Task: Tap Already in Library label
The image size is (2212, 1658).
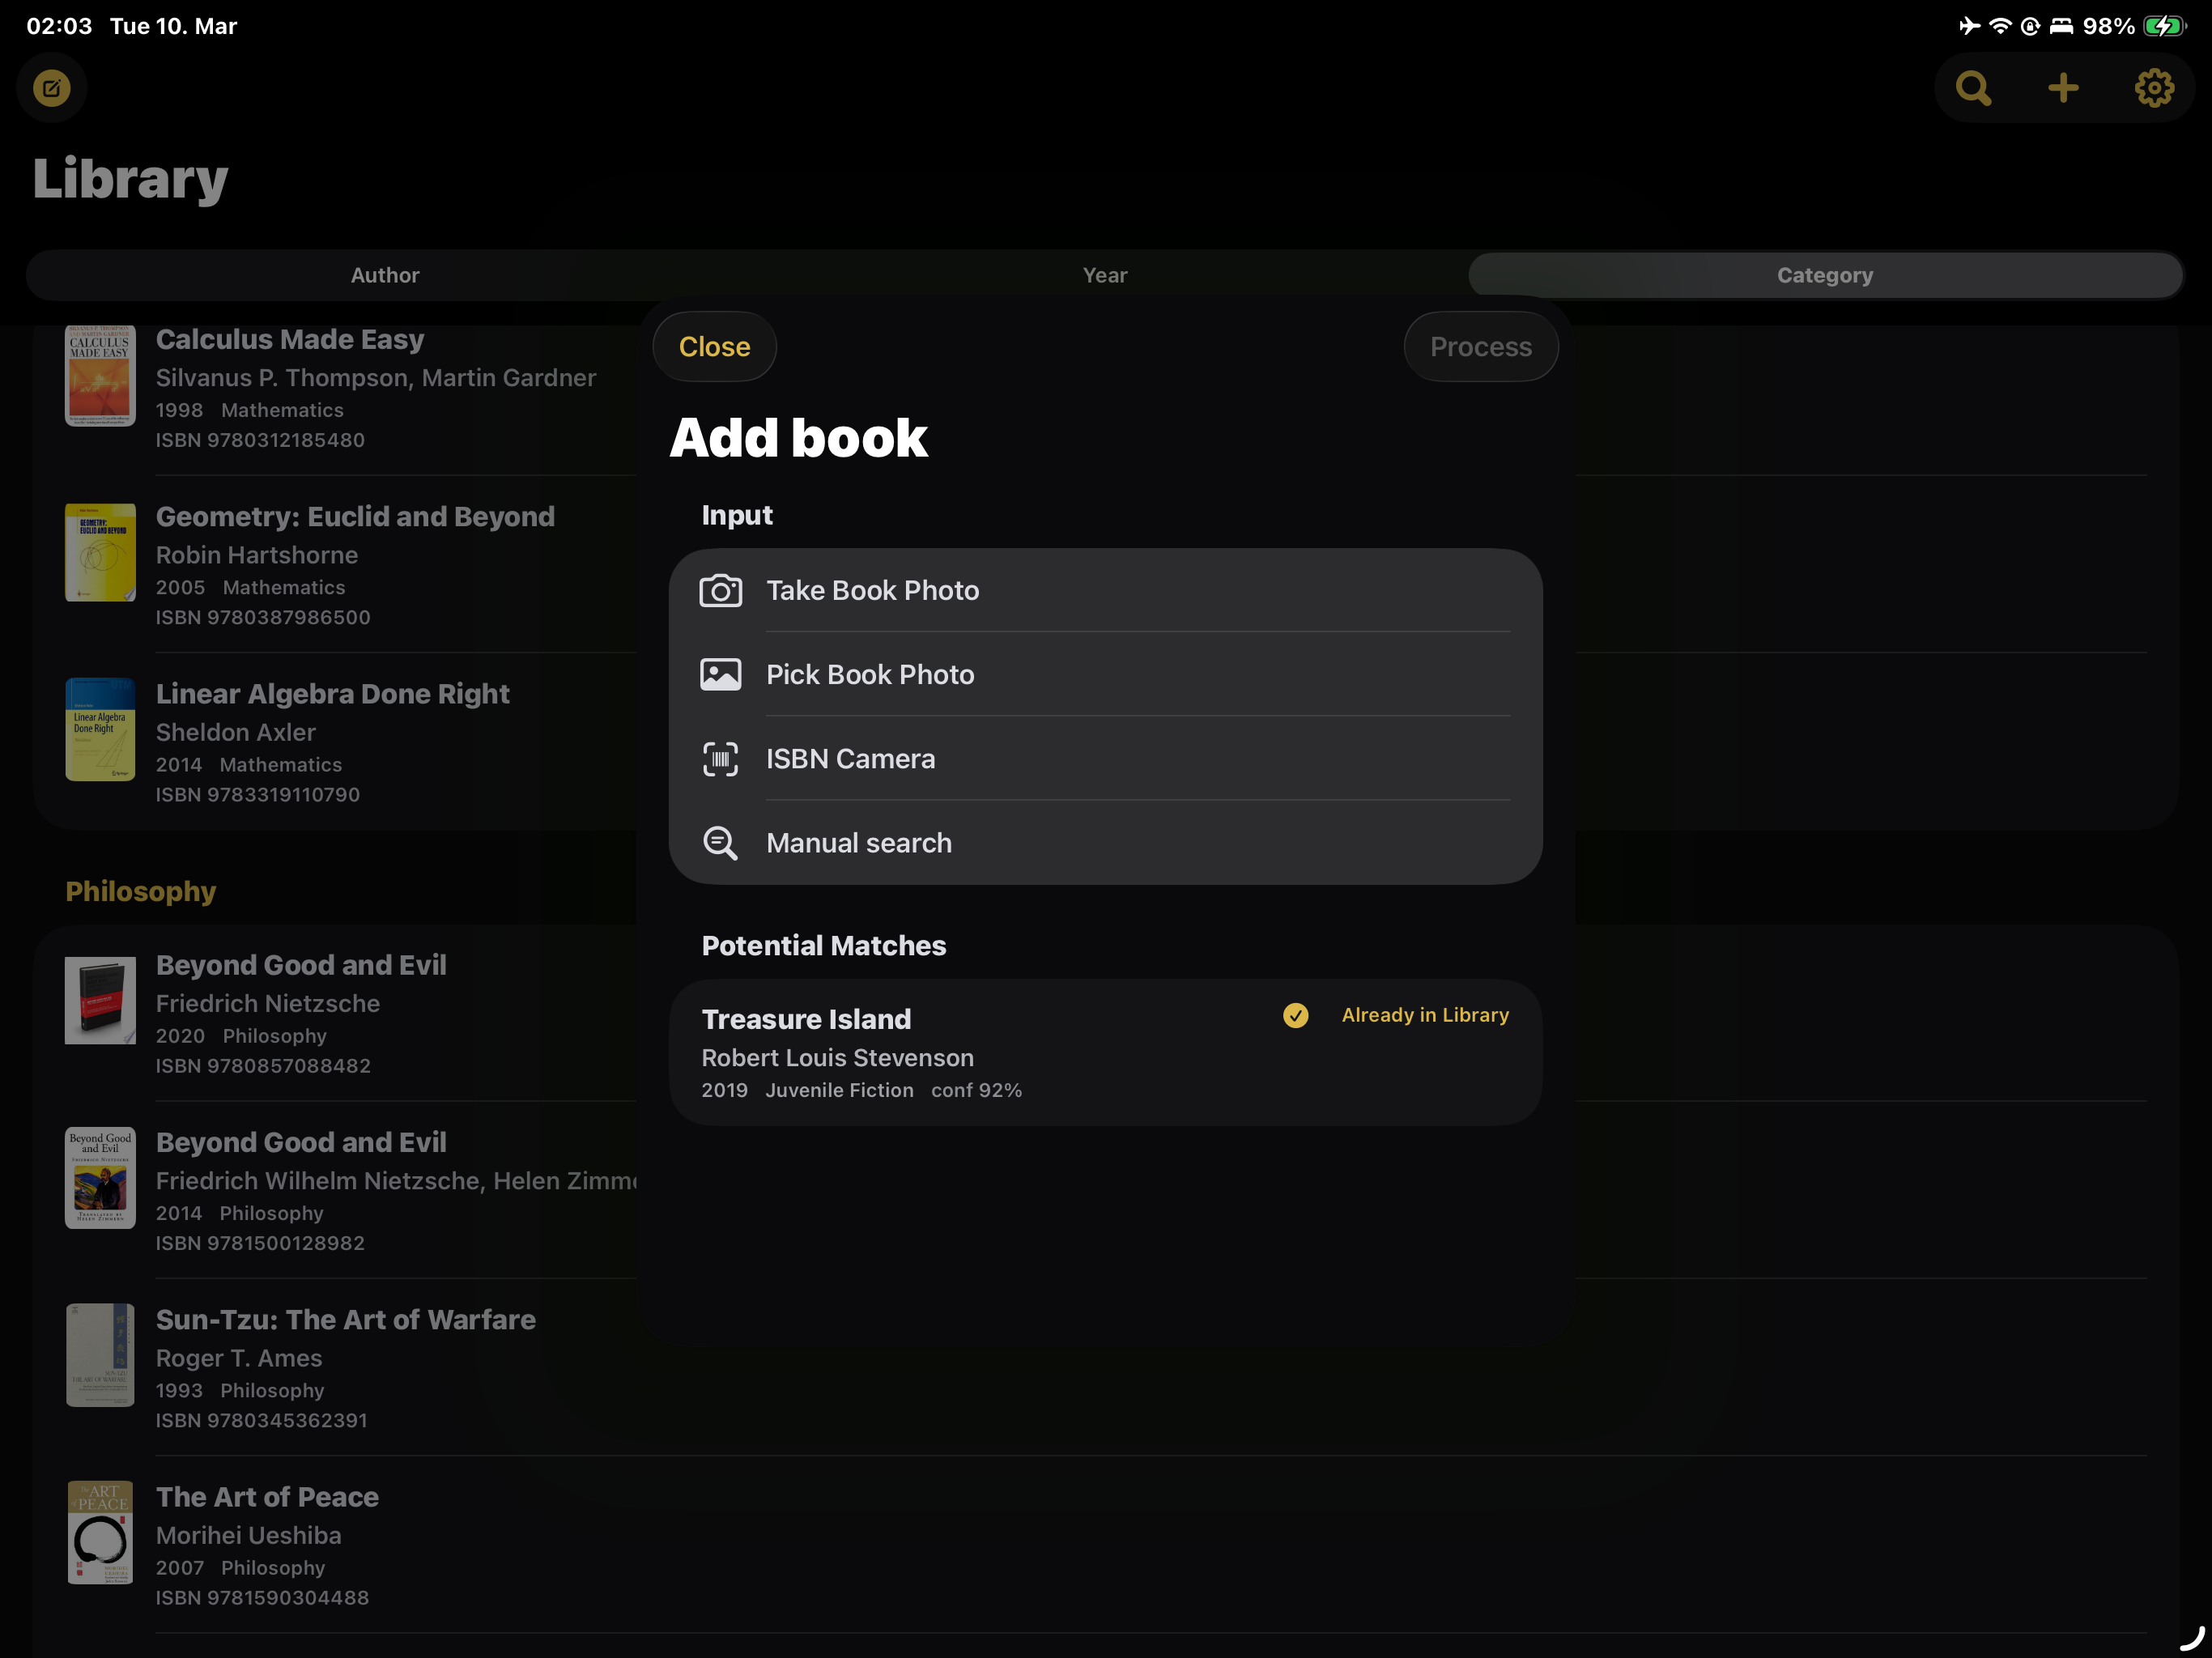Action: (1425, 1015)
